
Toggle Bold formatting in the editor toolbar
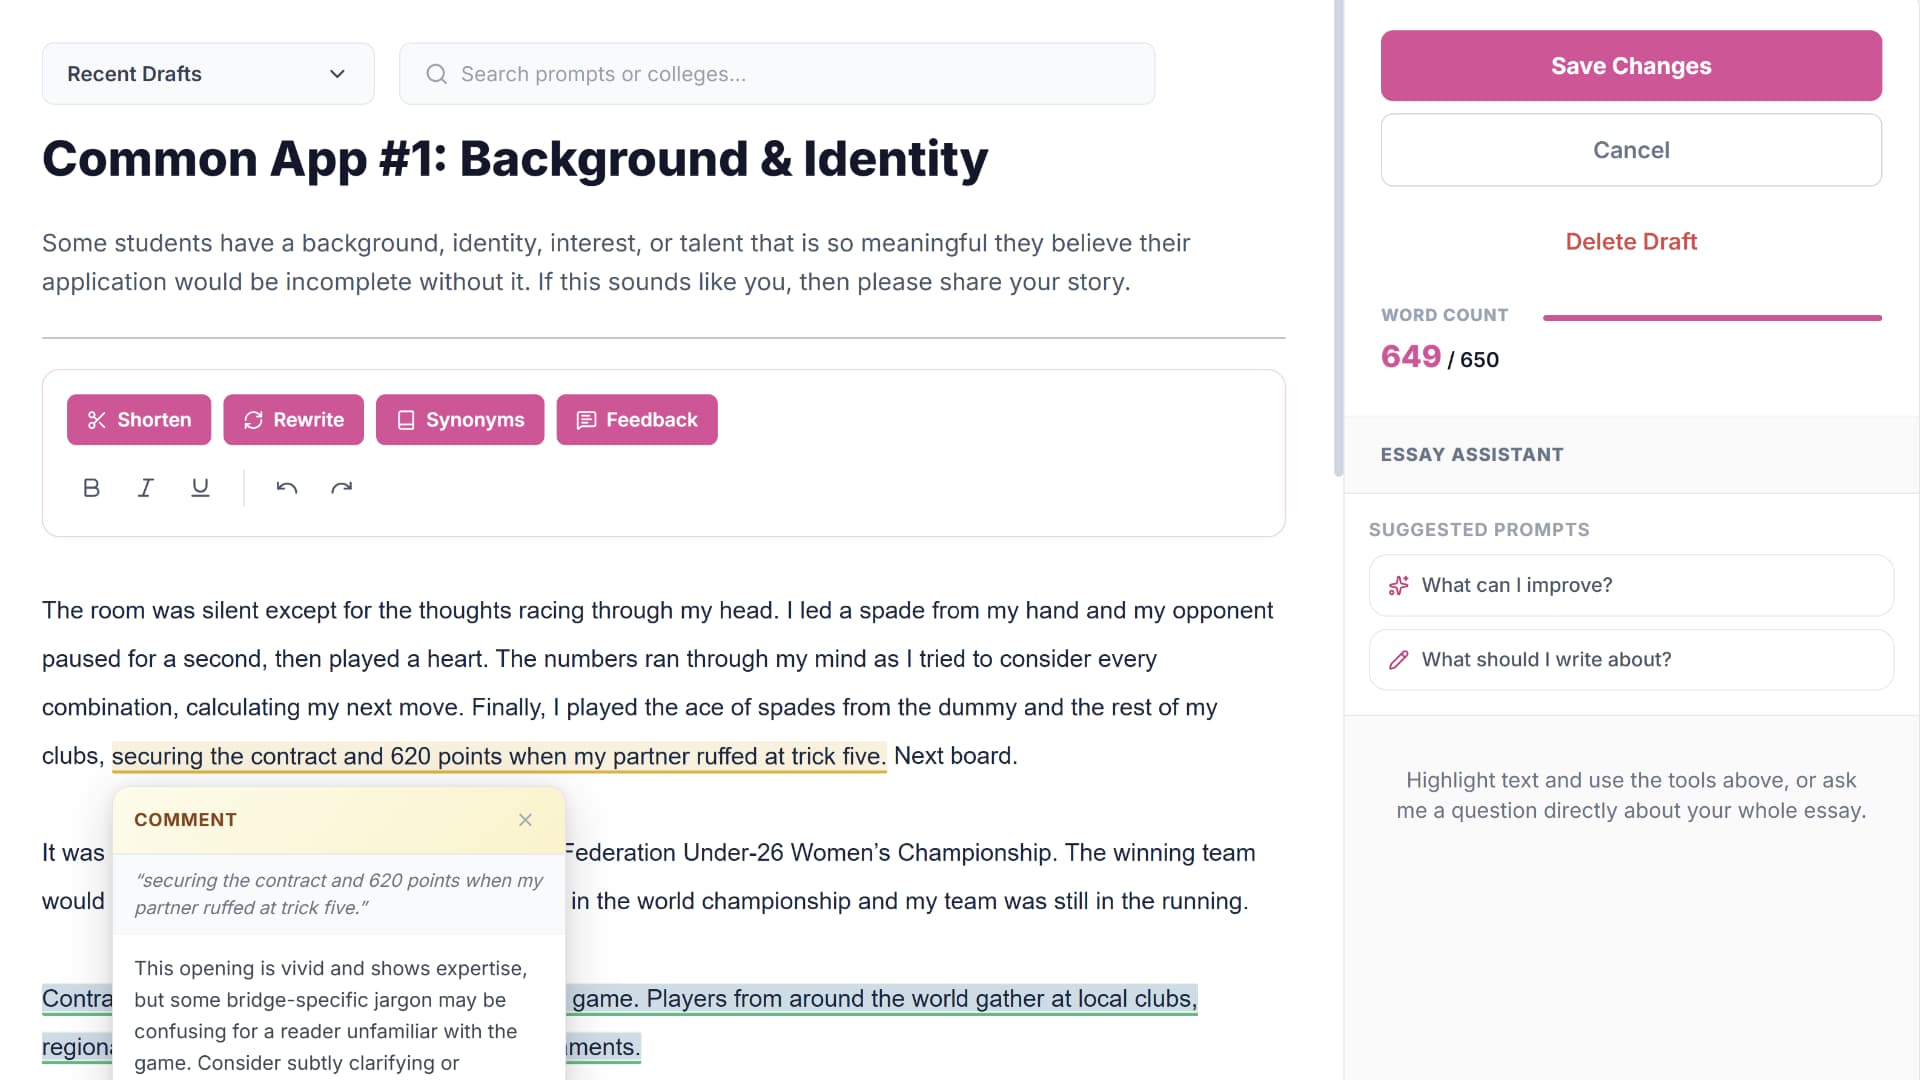pyautogui.click(x=91, y=488)
